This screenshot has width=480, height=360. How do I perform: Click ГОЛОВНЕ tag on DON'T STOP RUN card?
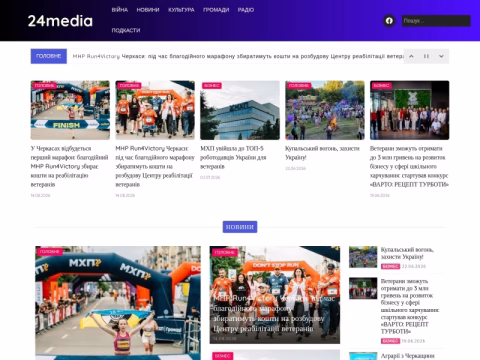pyautogui.click(x=225, y=252)
